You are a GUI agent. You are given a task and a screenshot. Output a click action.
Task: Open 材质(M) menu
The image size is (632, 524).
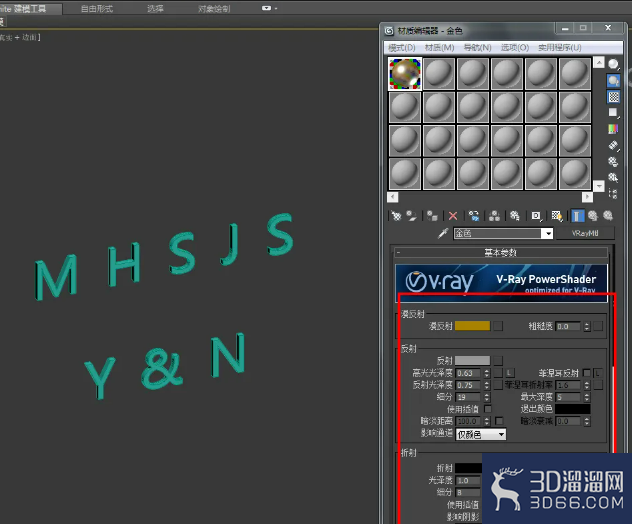(x=440, y=48)
